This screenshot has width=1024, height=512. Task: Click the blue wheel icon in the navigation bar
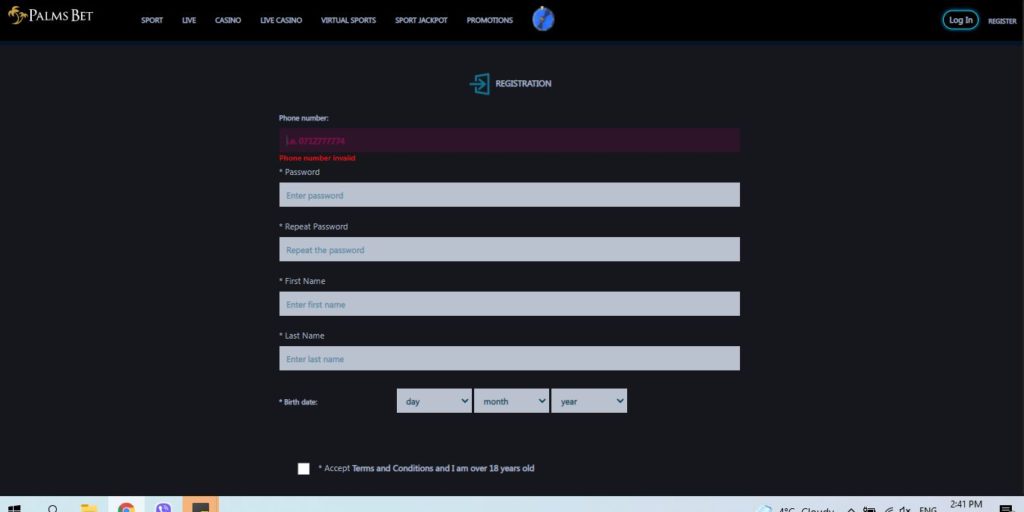[x=543, y=19]
